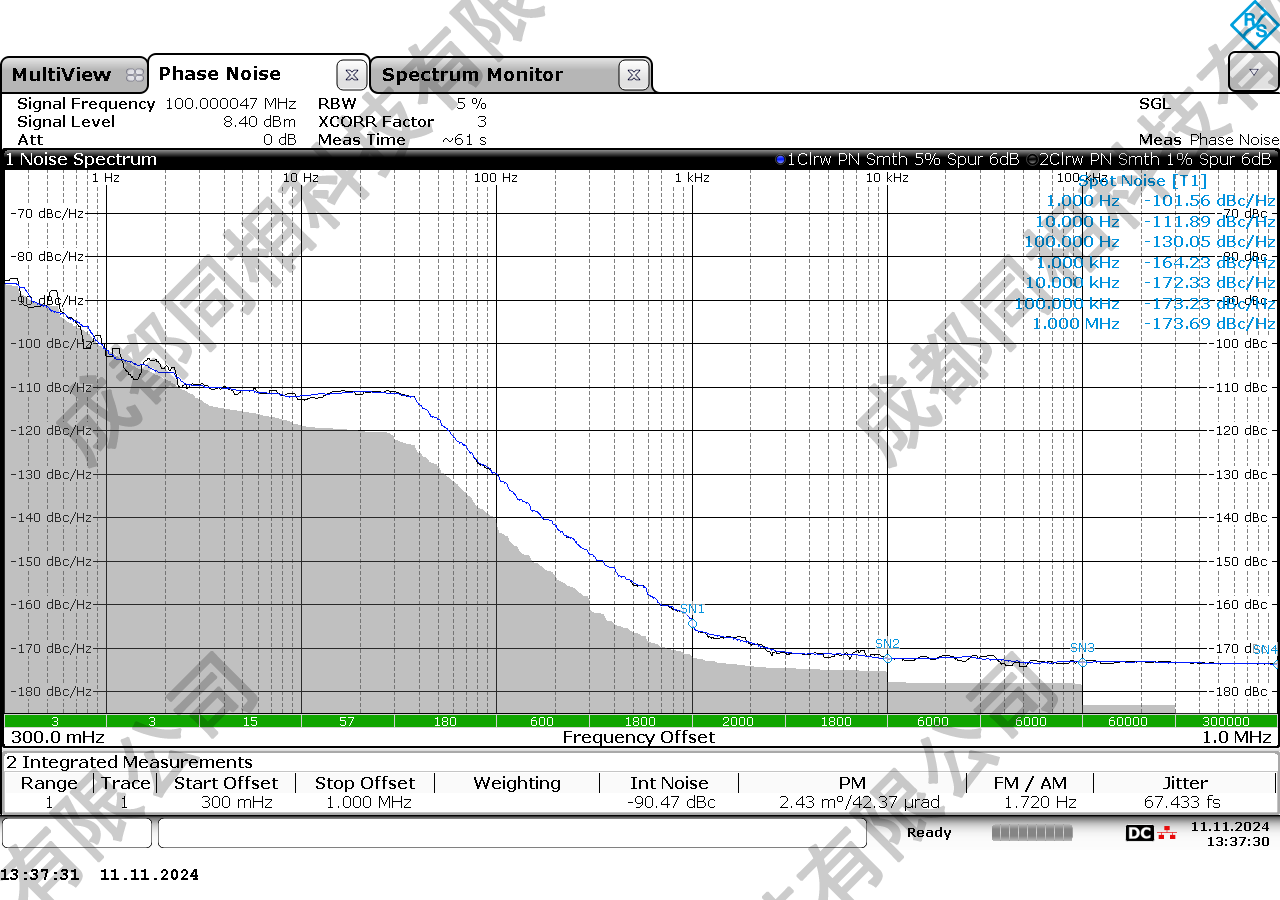Select spot noise marker SN2
1280x900 pixels.
point(887,657)
